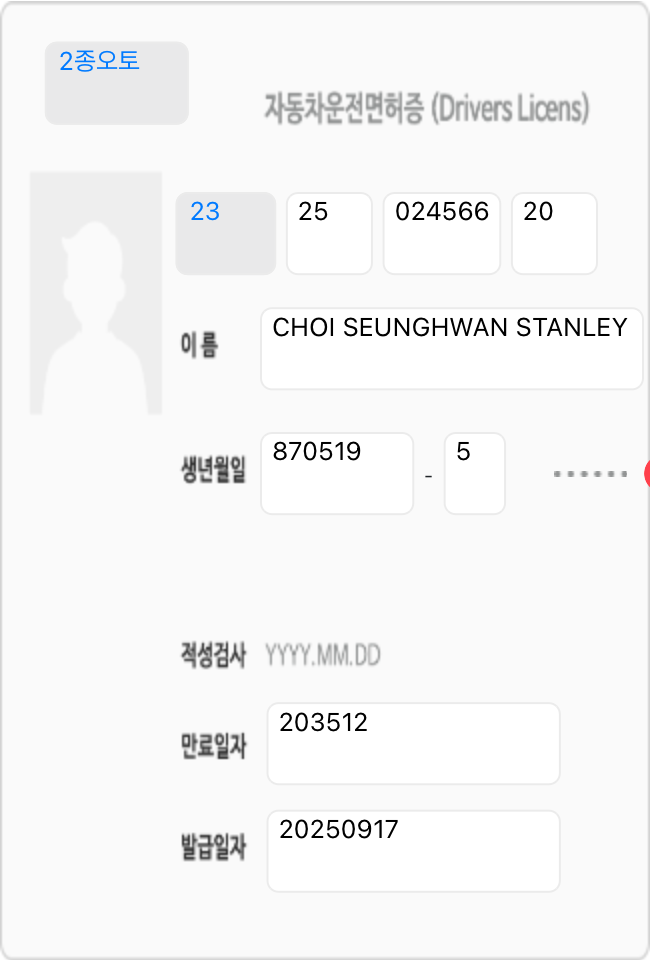Viewport: 650px width, 960px height.
Task: Click the 생년월일 label
Action: [x=212, y=471]
